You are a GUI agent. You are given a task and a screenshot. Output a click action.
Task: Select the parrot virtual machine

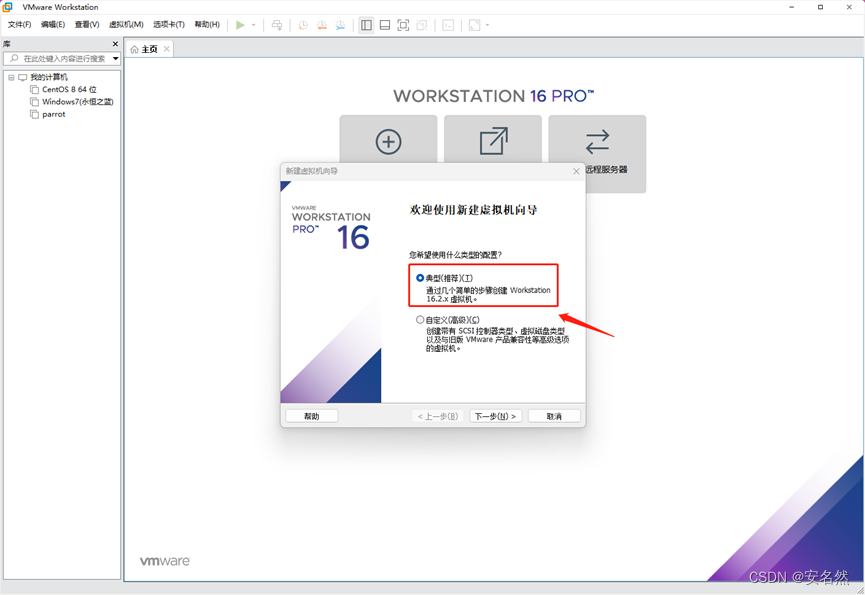tap(54, 114)
